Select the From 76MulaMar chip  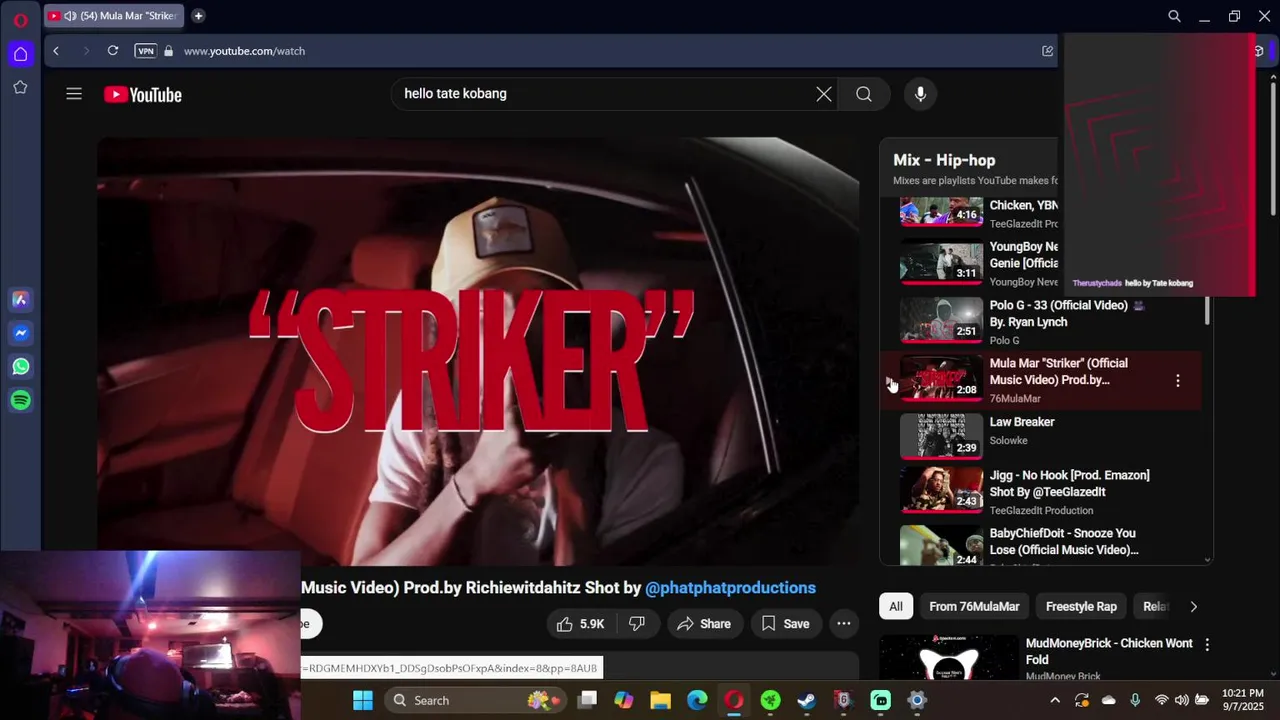click(974, 606)
